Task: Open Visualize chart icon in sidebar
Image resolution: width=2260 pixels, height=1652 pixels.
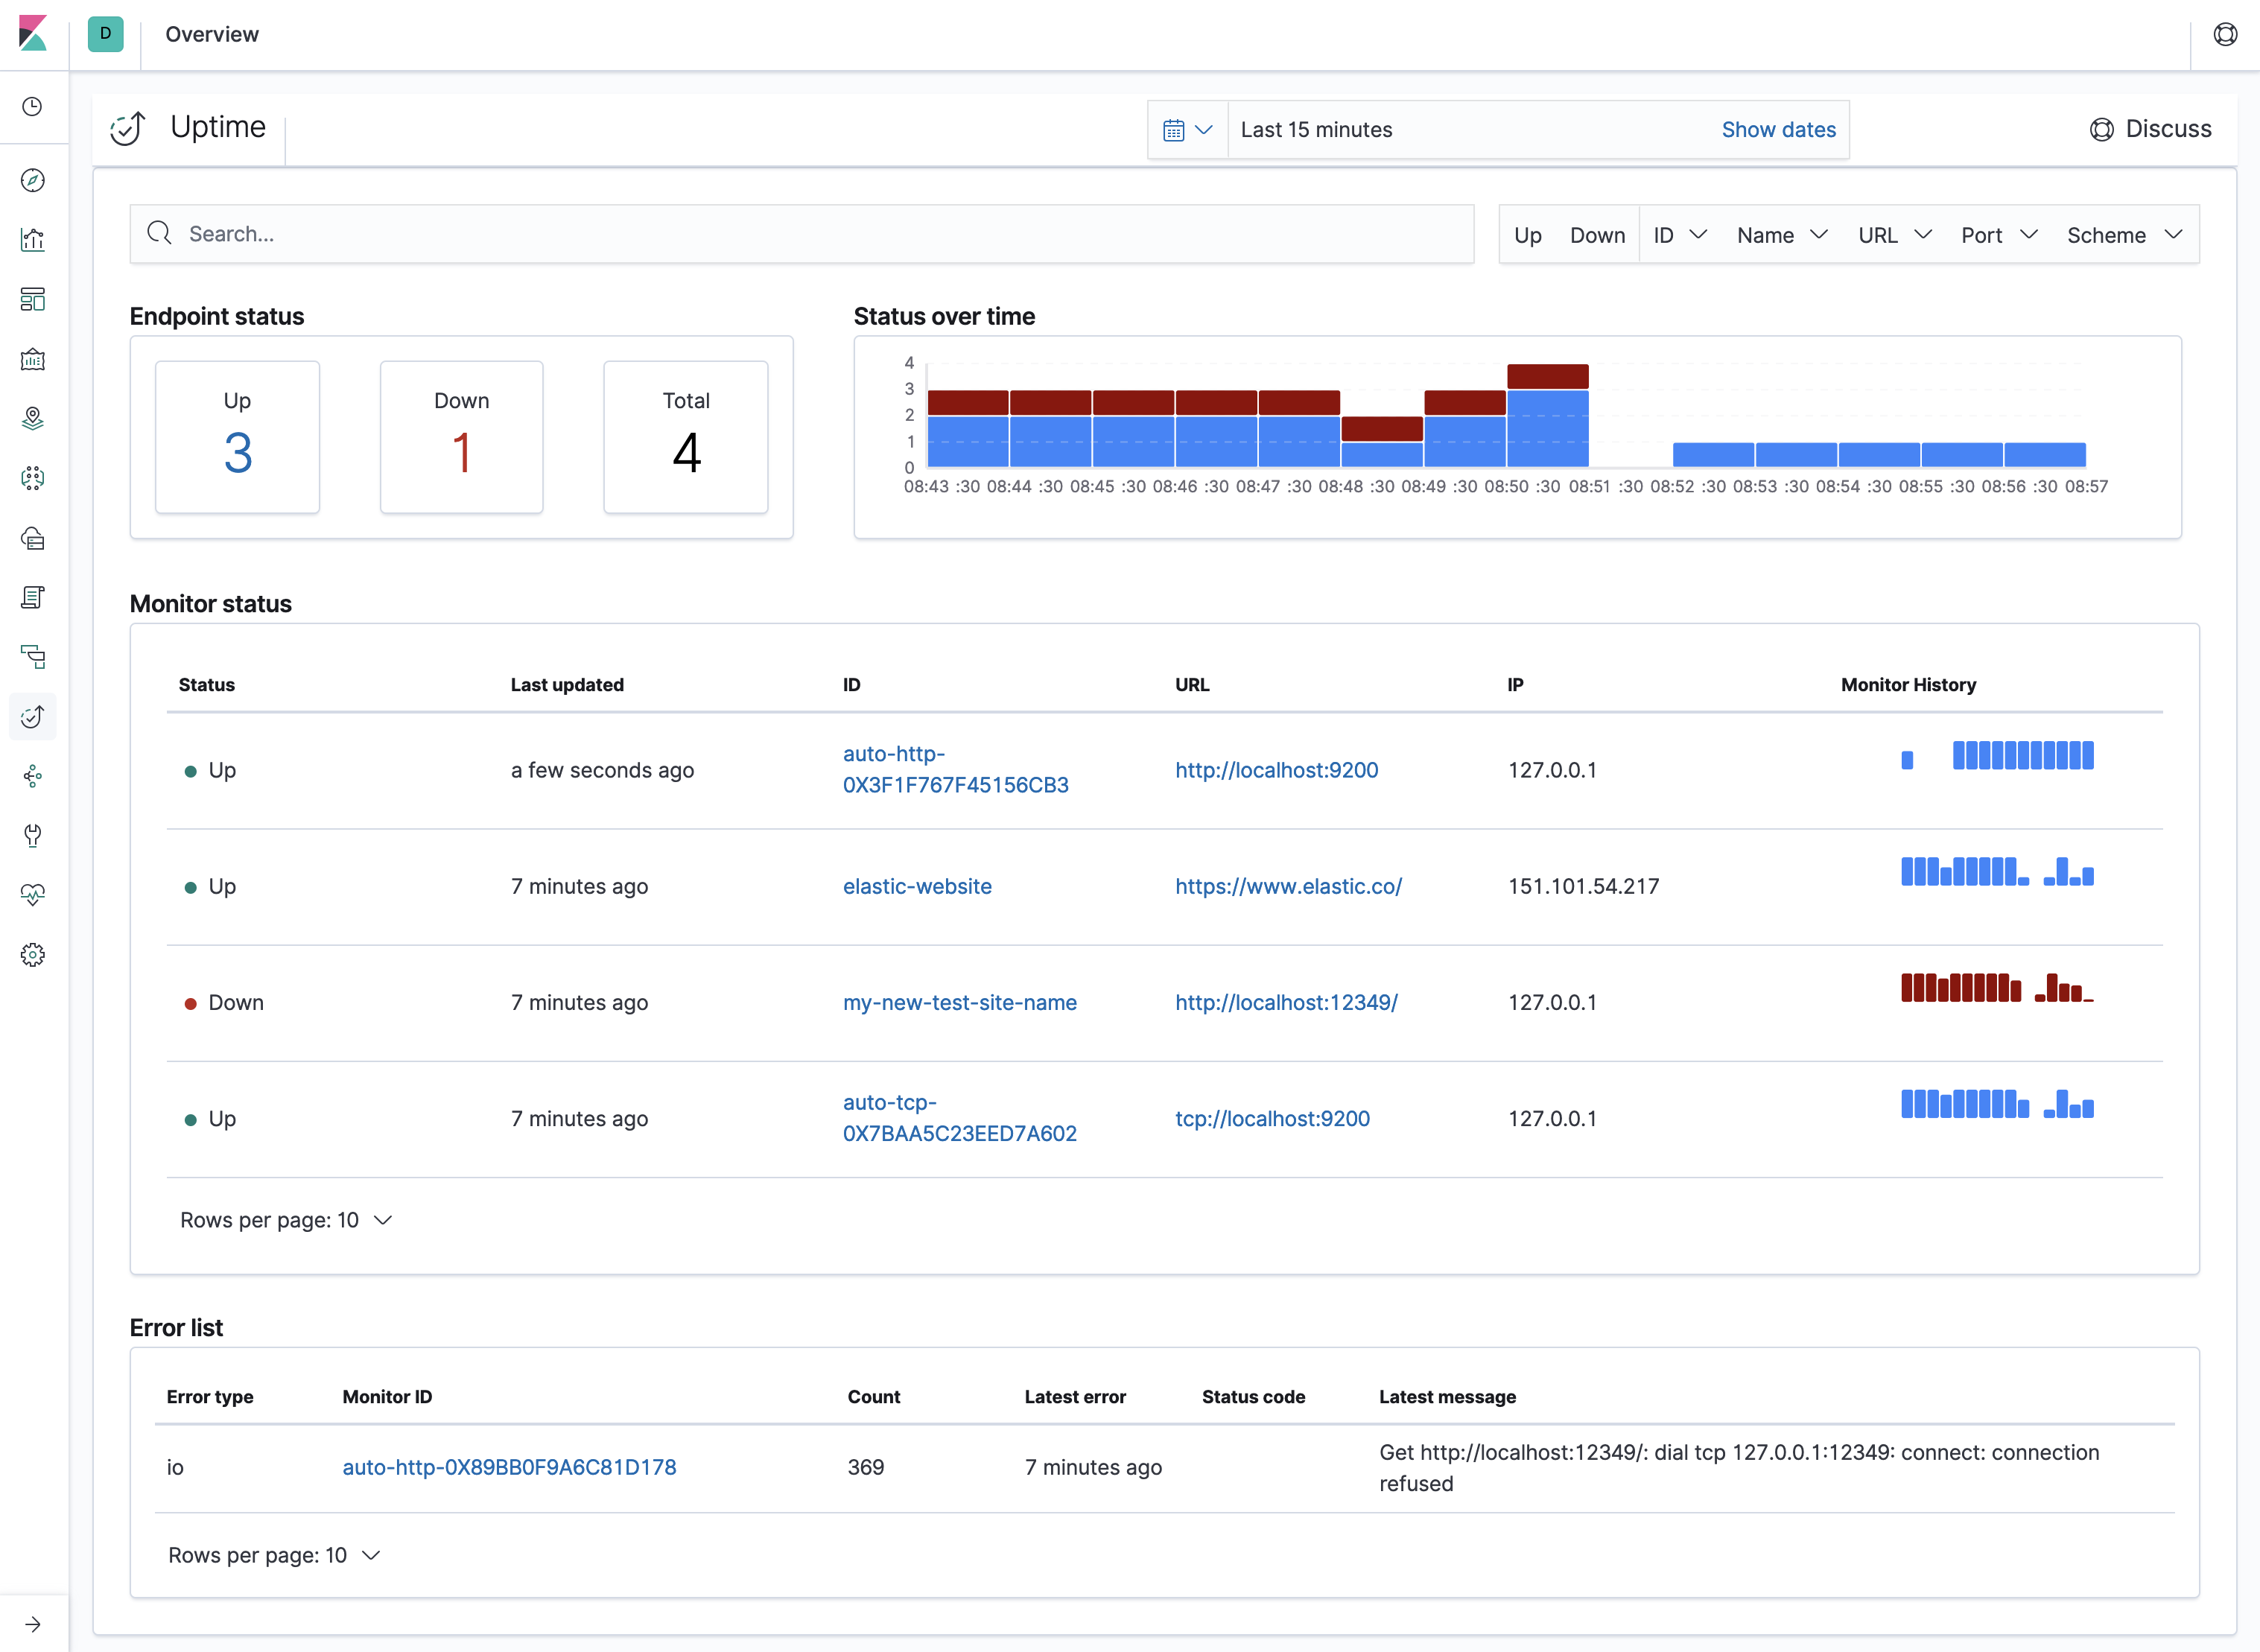Action: 33,240
